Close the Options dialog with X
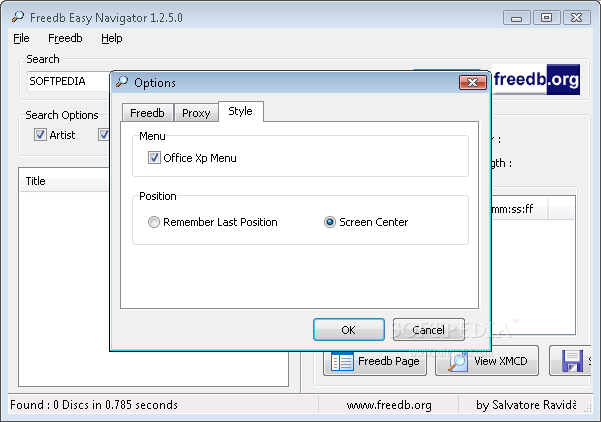This screenshot has width=601, height=422. pos(473,82)
